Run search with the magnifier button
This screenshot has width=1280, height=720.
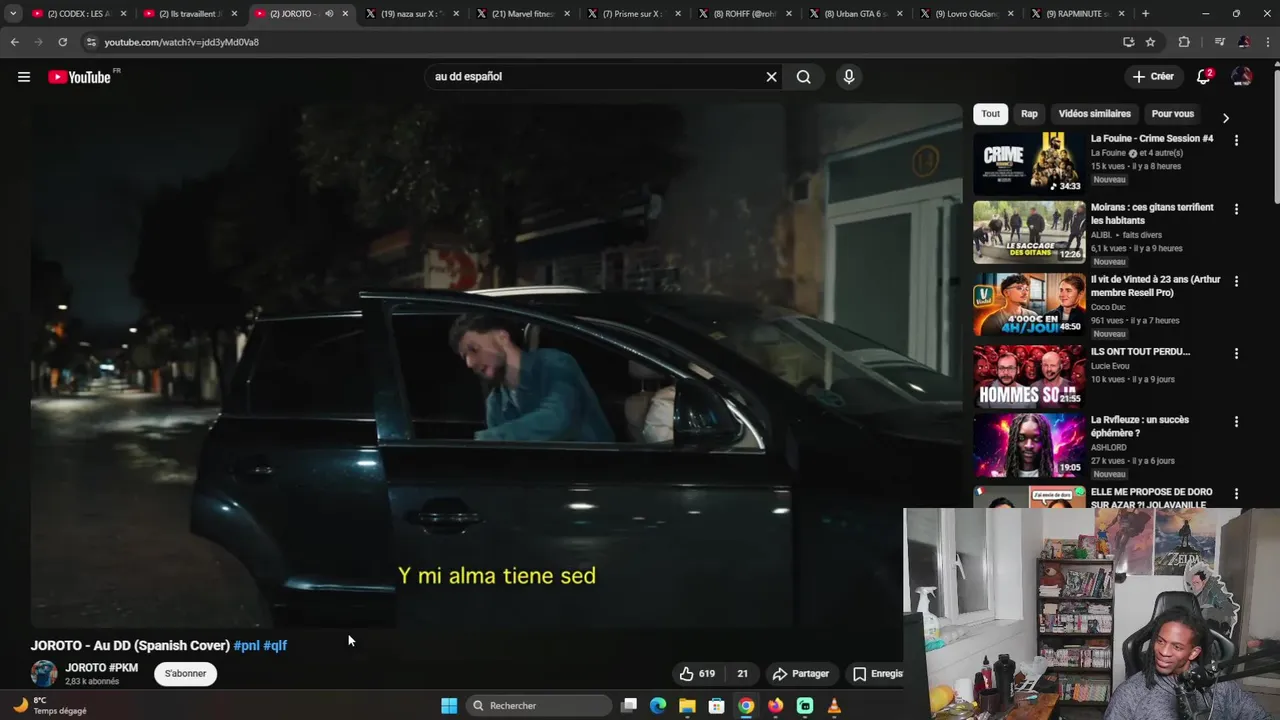(x=803, y=77)
